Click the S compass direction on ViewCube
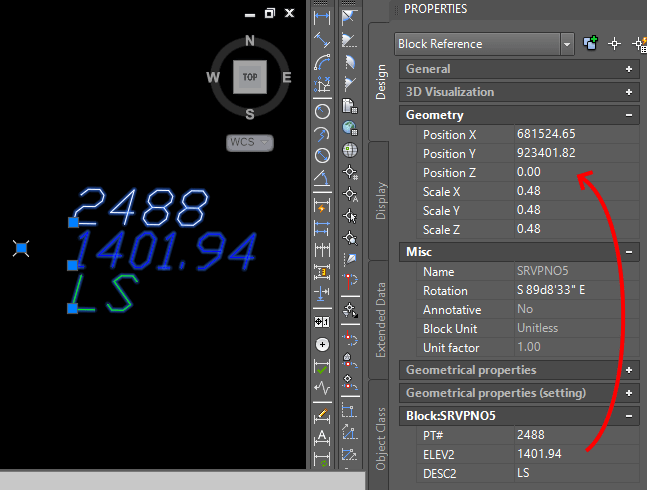 pos(250,114)
